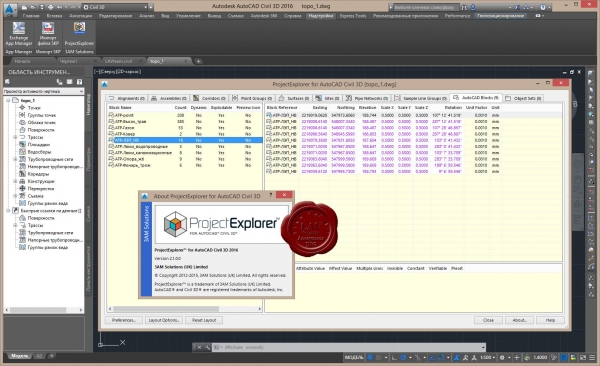Switch to the Вставка ribbon tab
The image size is (600, 366).
tap(54, 16)
